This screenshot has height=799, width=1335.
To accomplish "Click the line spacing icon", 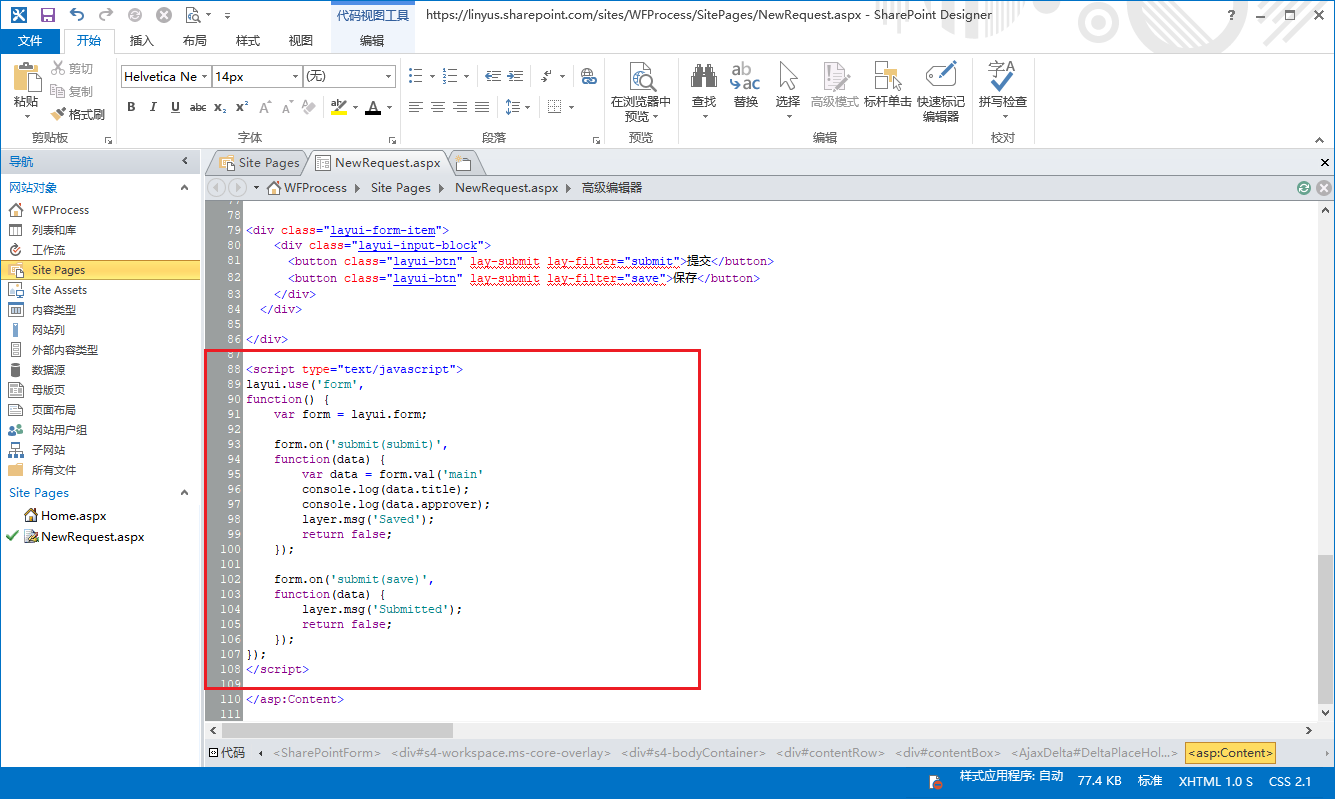I will pyautogui.click(x=512, y=107).
